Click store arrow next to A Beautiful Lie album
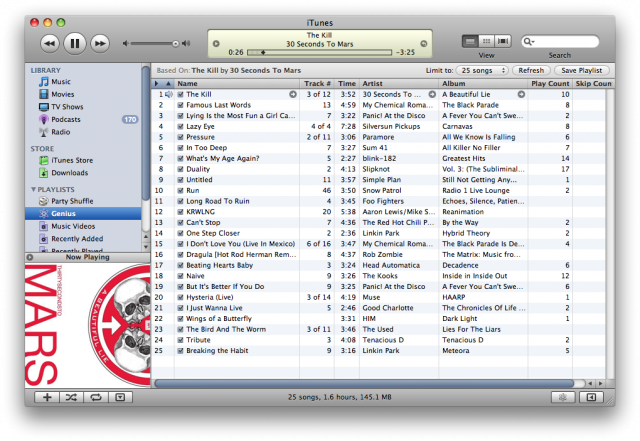 (521, 94)
